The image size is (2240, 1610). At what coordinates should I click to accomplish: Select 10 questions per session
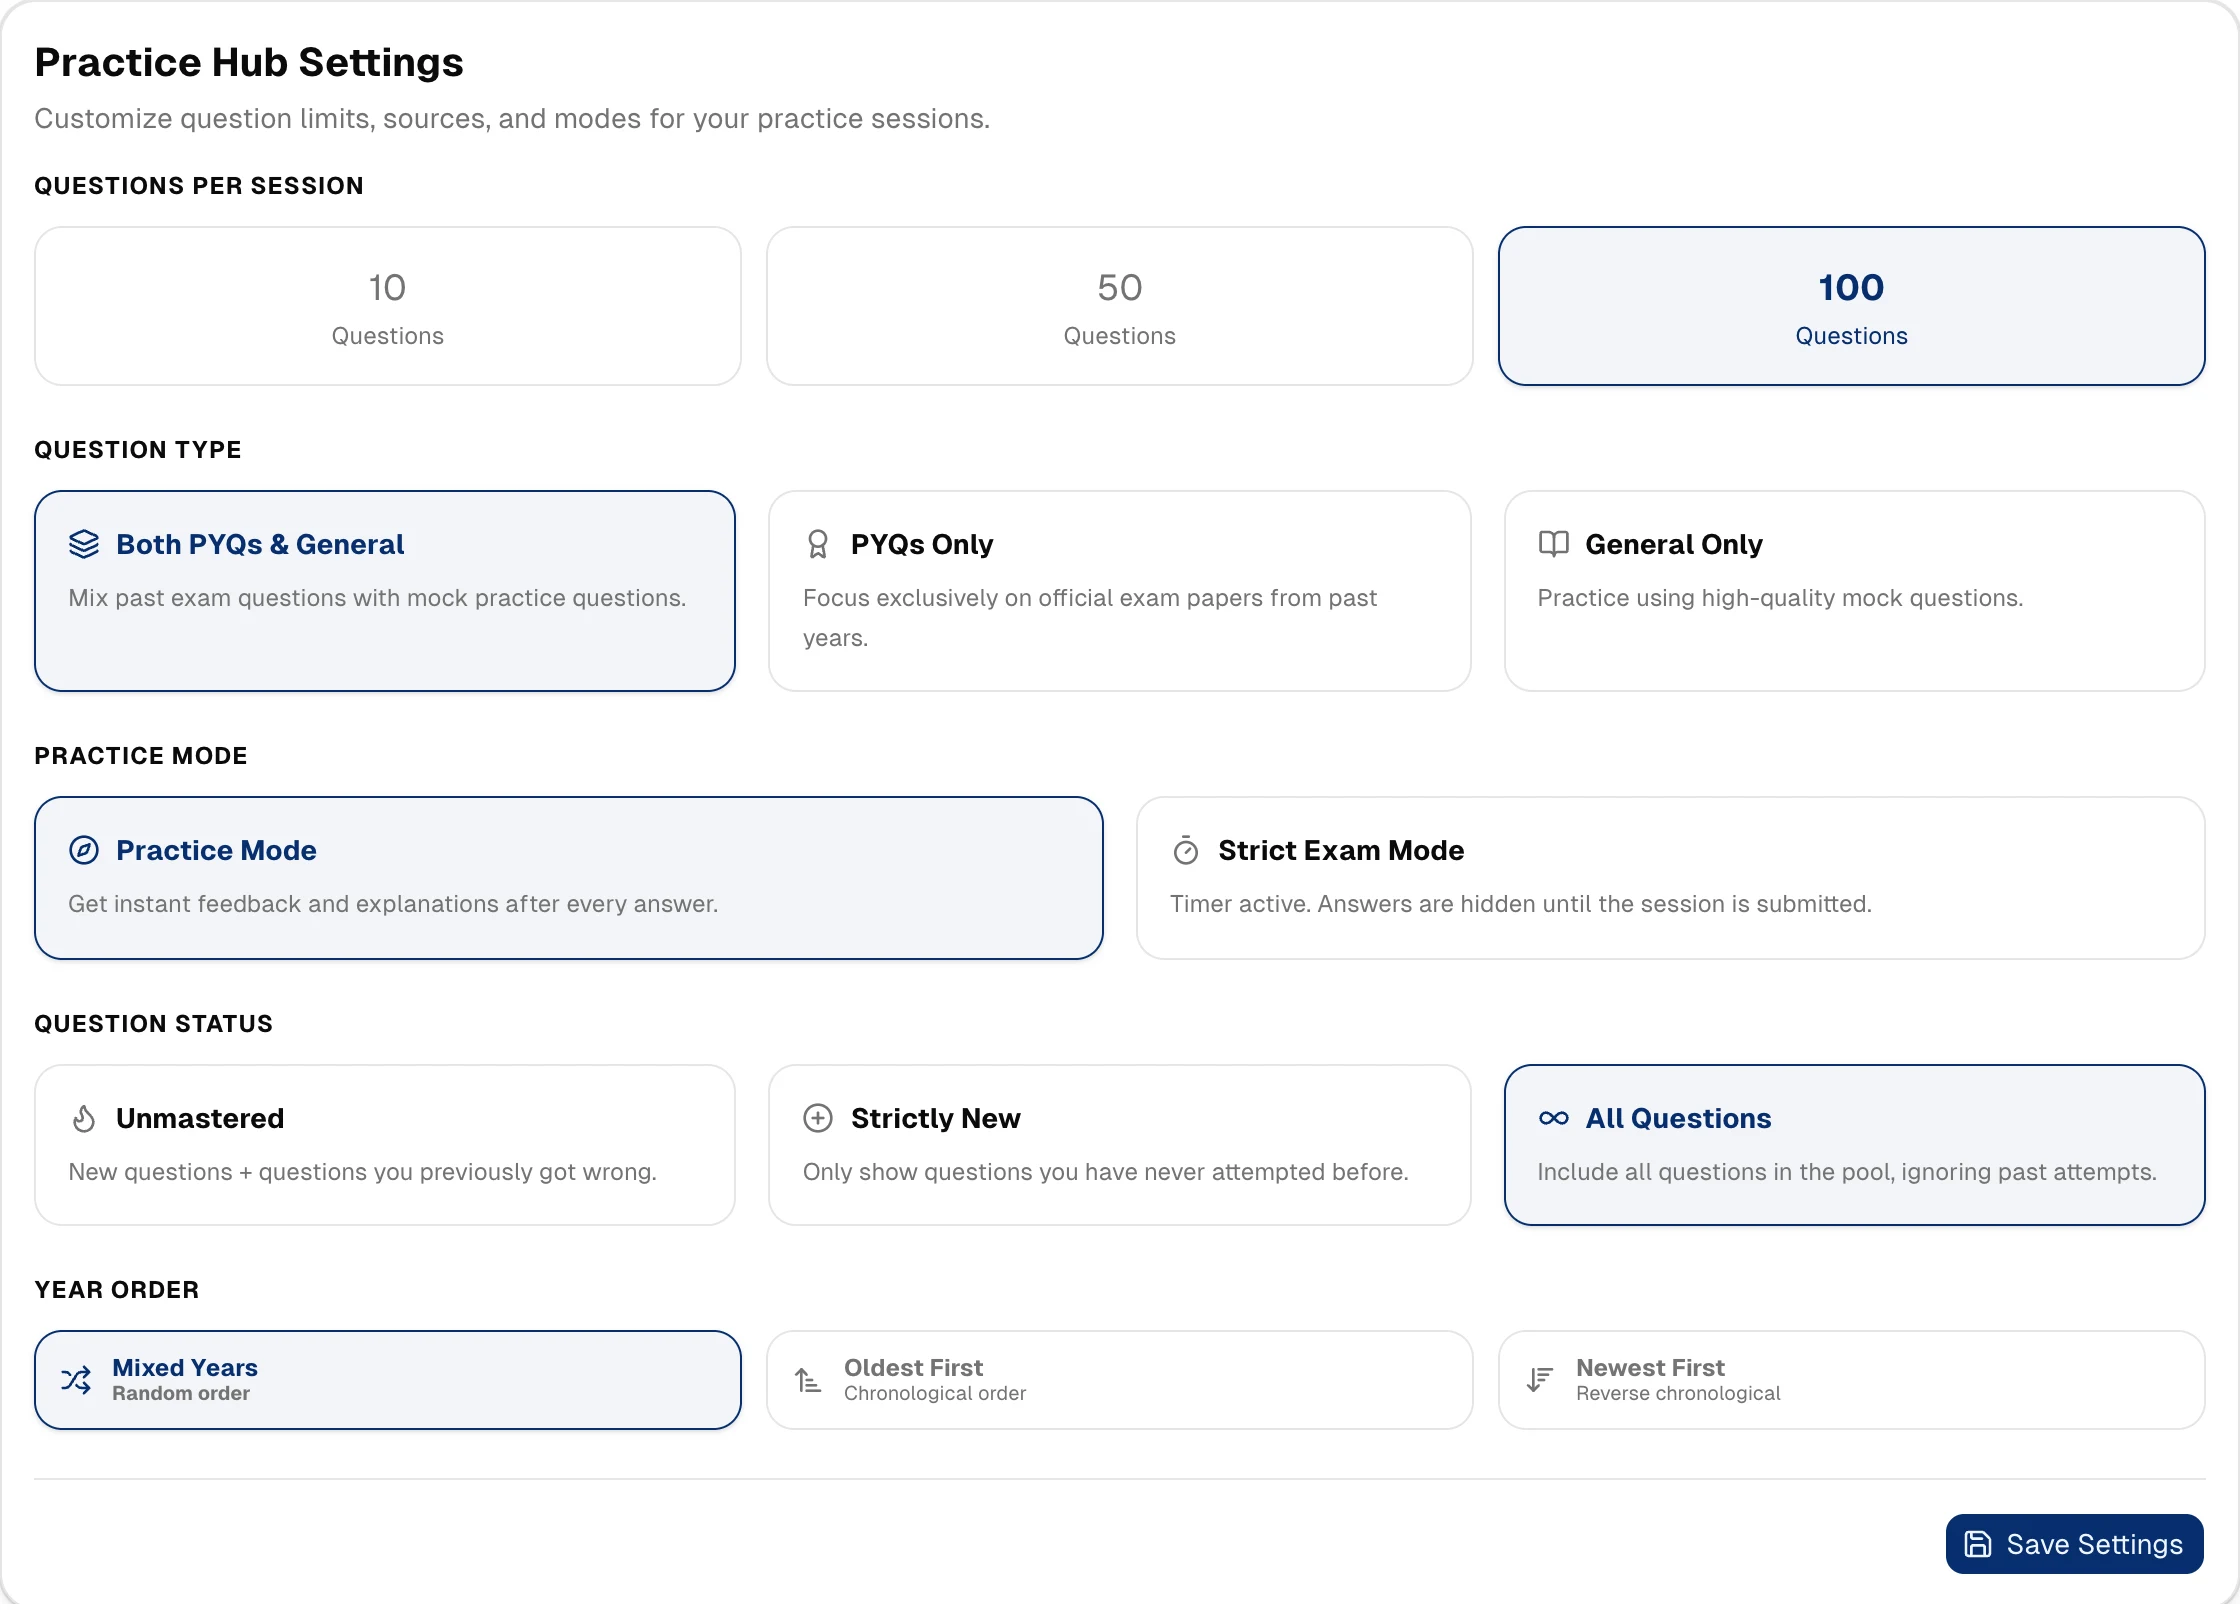(x=388, y=306)
